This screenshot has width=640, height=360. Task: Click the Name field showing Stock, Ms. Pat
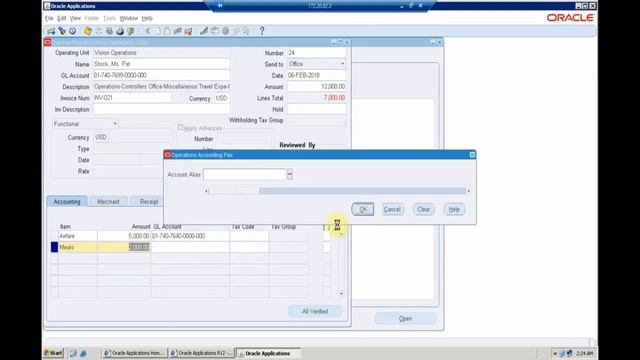point(161,64)
